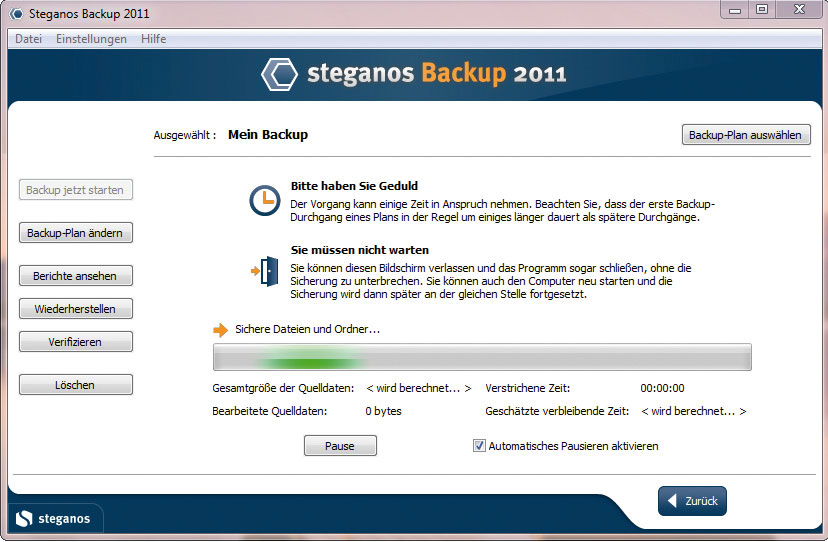Minimize the Steganos Backup window
Image resolution: width=828 pixels, height=542 pixels.
735,10
